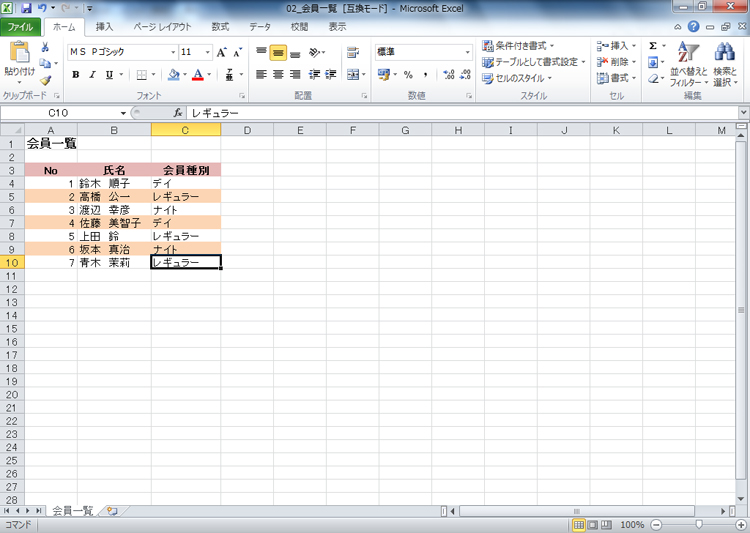
Task: Open the number format dropdown
Action: tap(467, 52)
